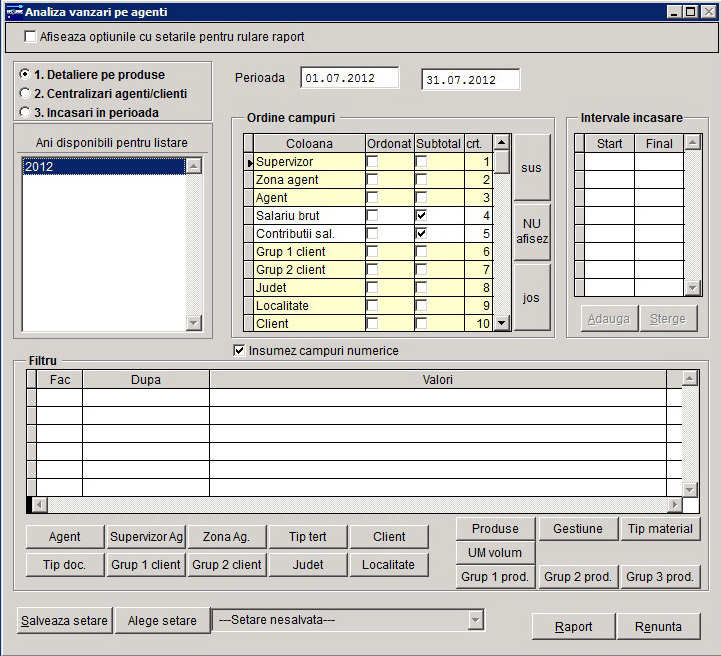
Task: Click the UM volum button
Action: [x=495, y=553]
